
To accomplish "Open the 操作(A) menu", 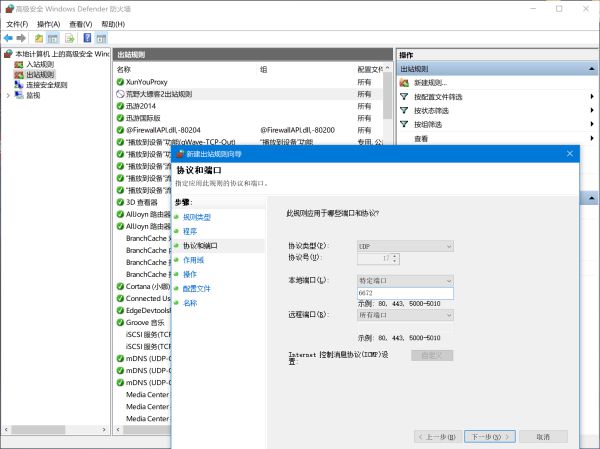I will coord(47,23).
